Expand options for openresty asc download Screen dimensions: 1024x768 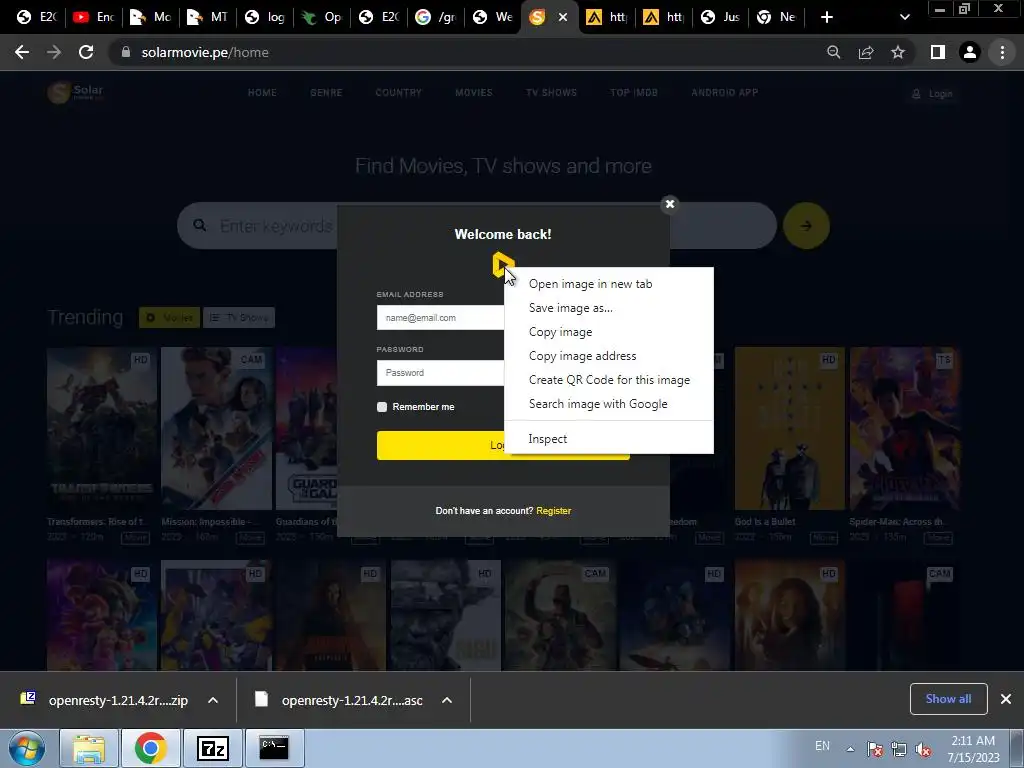(447, 700)
